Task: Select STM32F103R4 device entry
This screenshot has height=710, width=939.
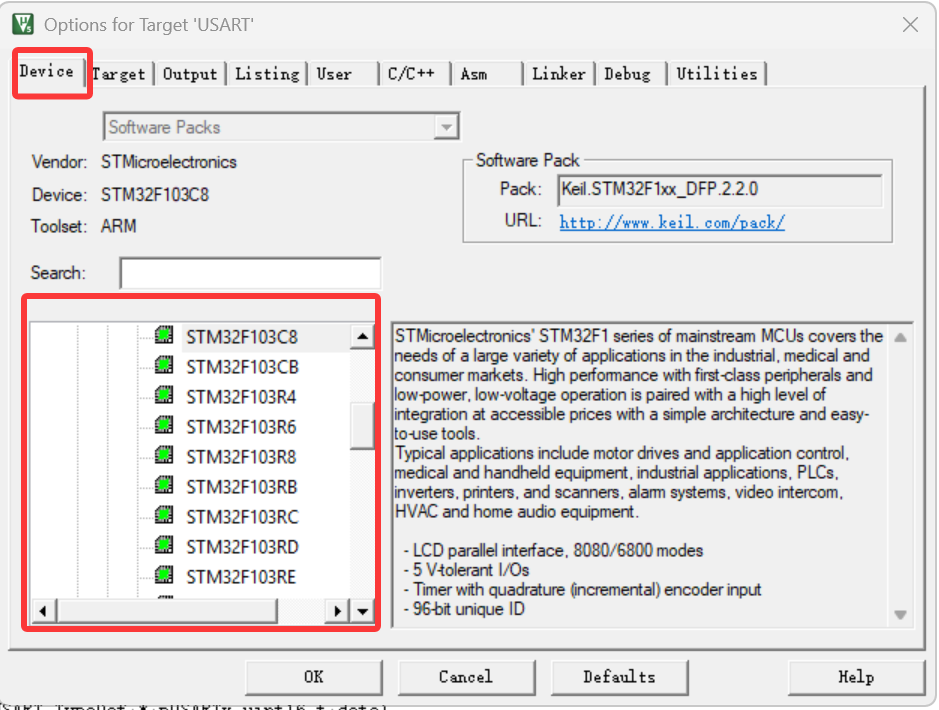Action: (x=241, y=397)
